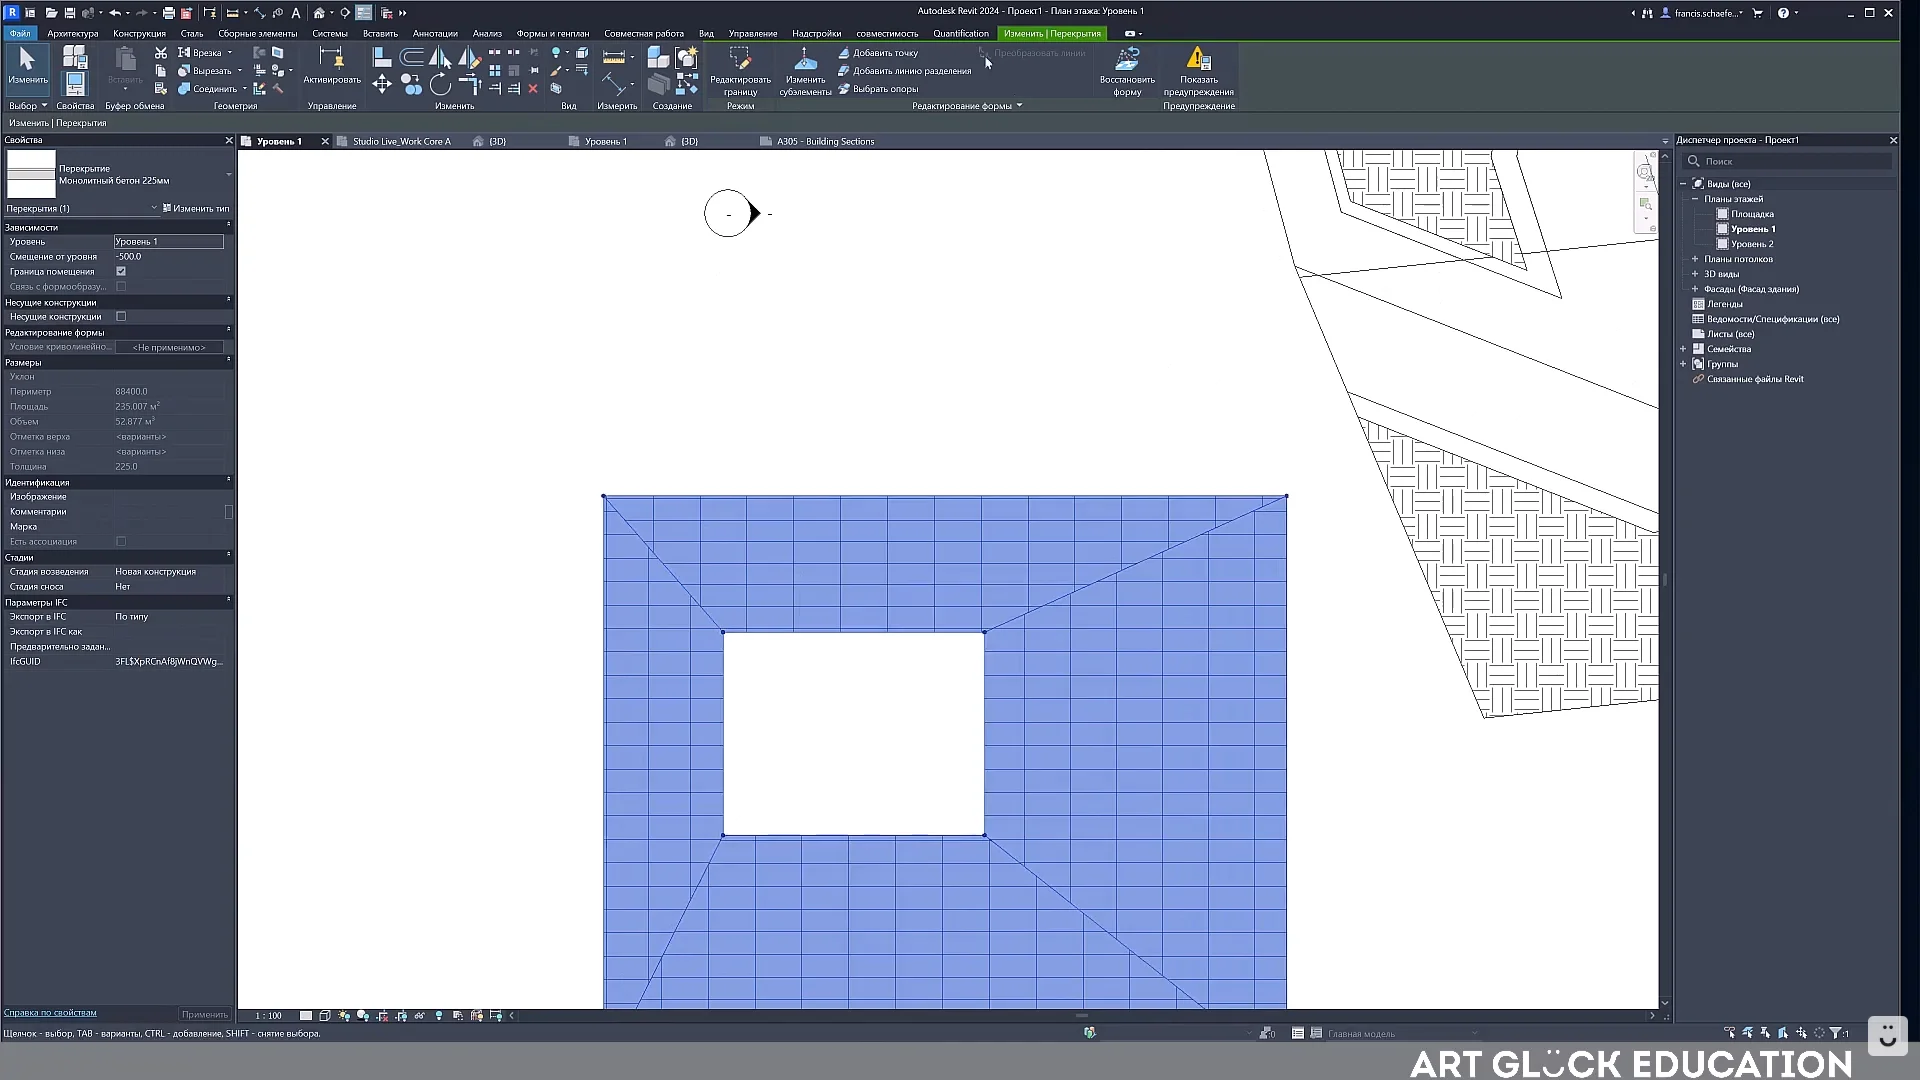Image resolution: width=1920 pixels, height=1080 pixels.
Task: Click Изменить субэлементы tool
Action: (x=805, y=71)
